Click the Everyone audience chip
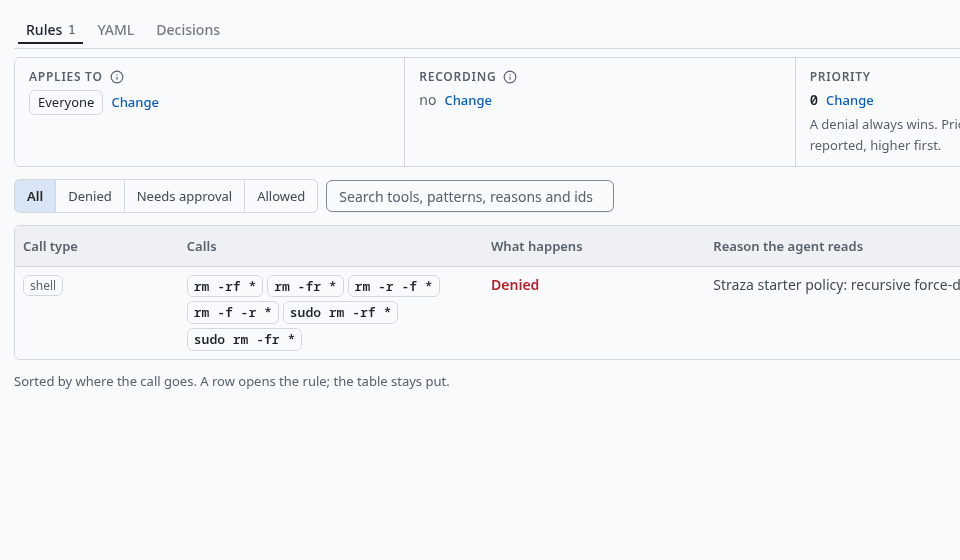Image resolution: width=960 pixels, height=560 pixels. (x=66, y=102)
